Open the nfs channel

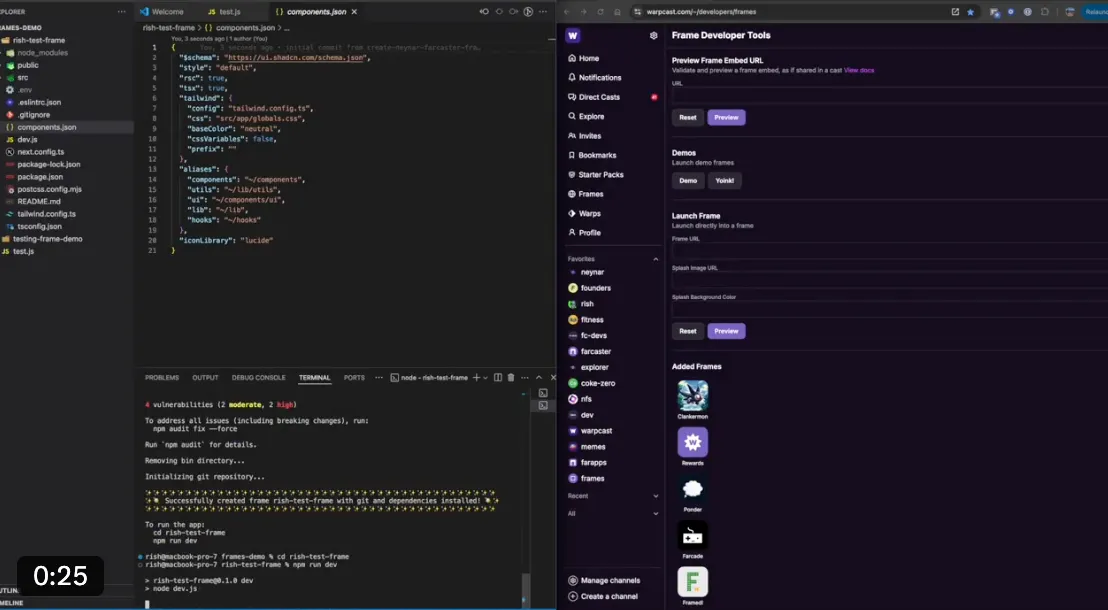point(580,399)
